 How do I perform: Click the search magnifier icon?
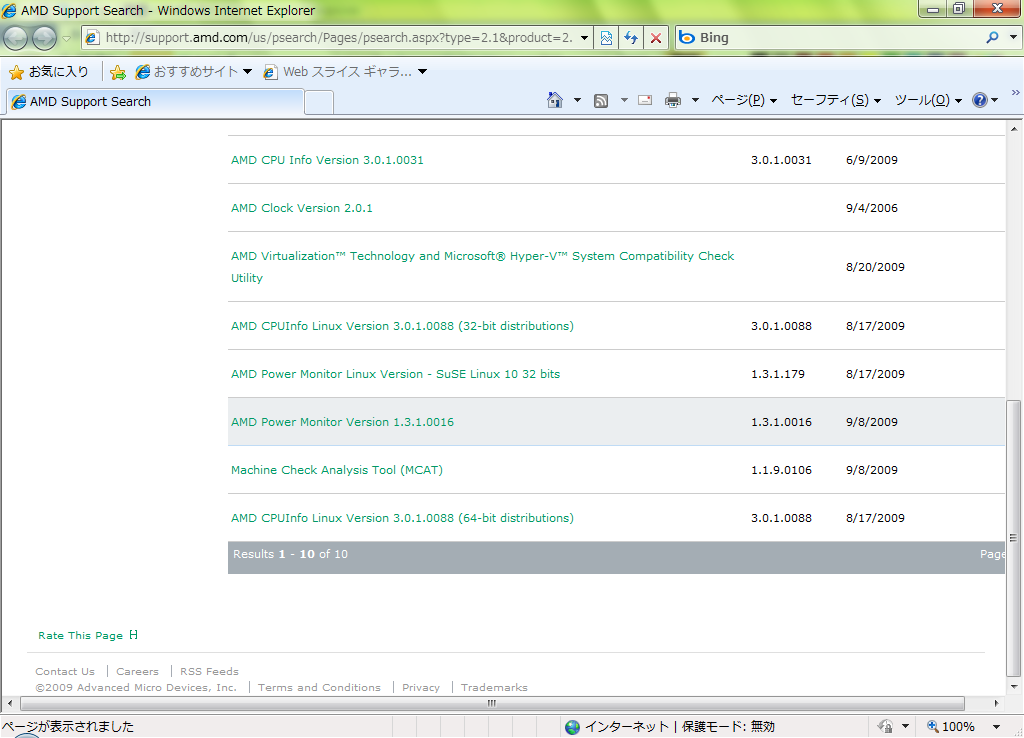pos(993,38)
